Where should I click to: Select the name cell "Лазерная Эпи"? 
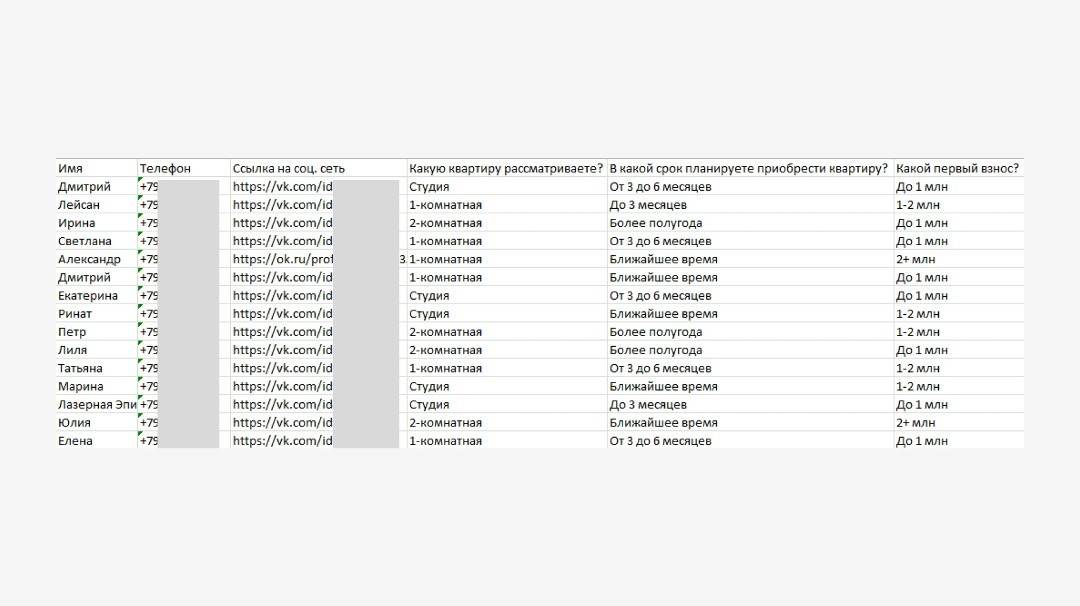[x=97, y=405]
